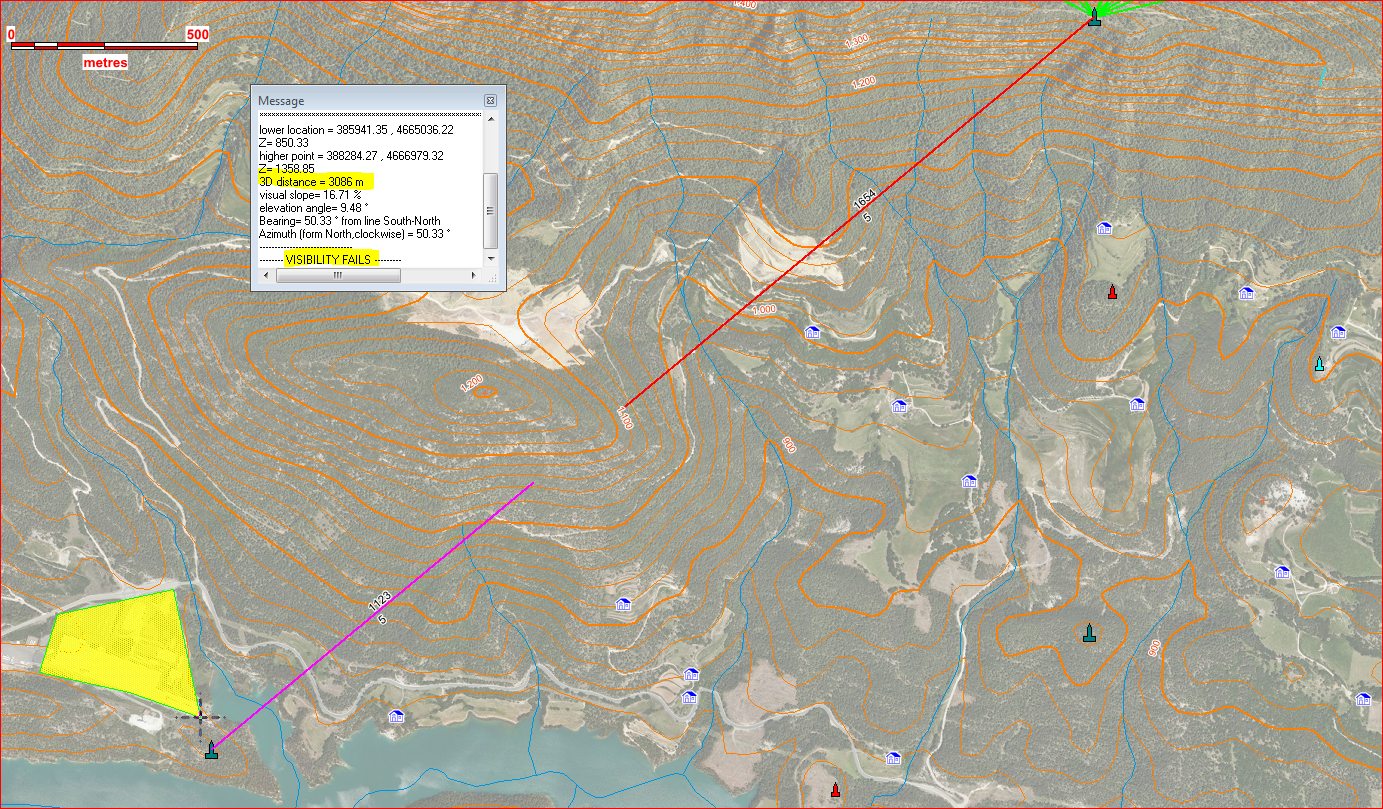Click the "1.100" contour label at red line end
1383x809 pixels.
click(624, 418)
